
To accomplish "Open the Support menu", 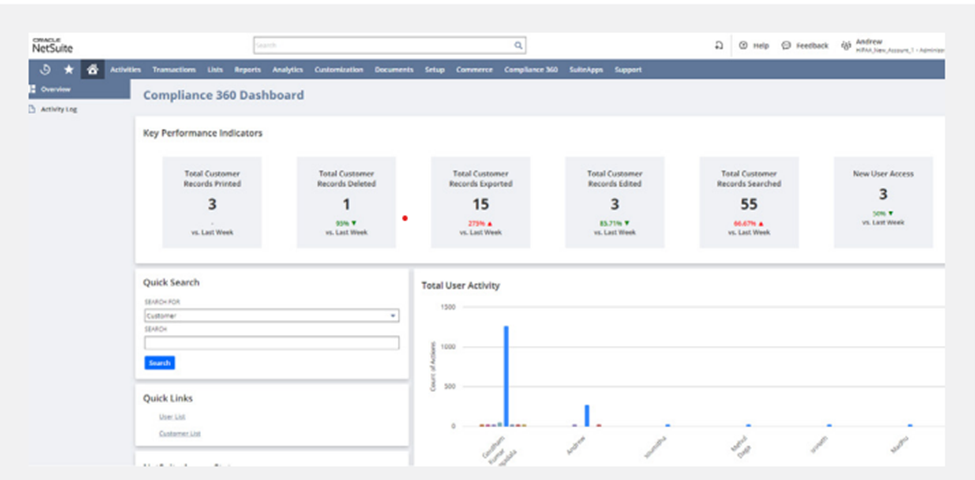I will pos(628,70).
